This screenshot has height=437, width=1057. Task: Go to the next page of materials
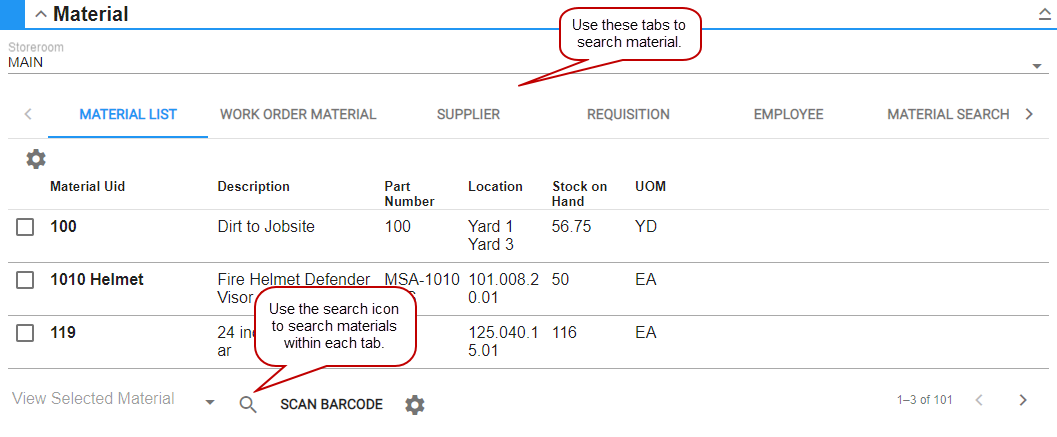[x=1023, y=400]
